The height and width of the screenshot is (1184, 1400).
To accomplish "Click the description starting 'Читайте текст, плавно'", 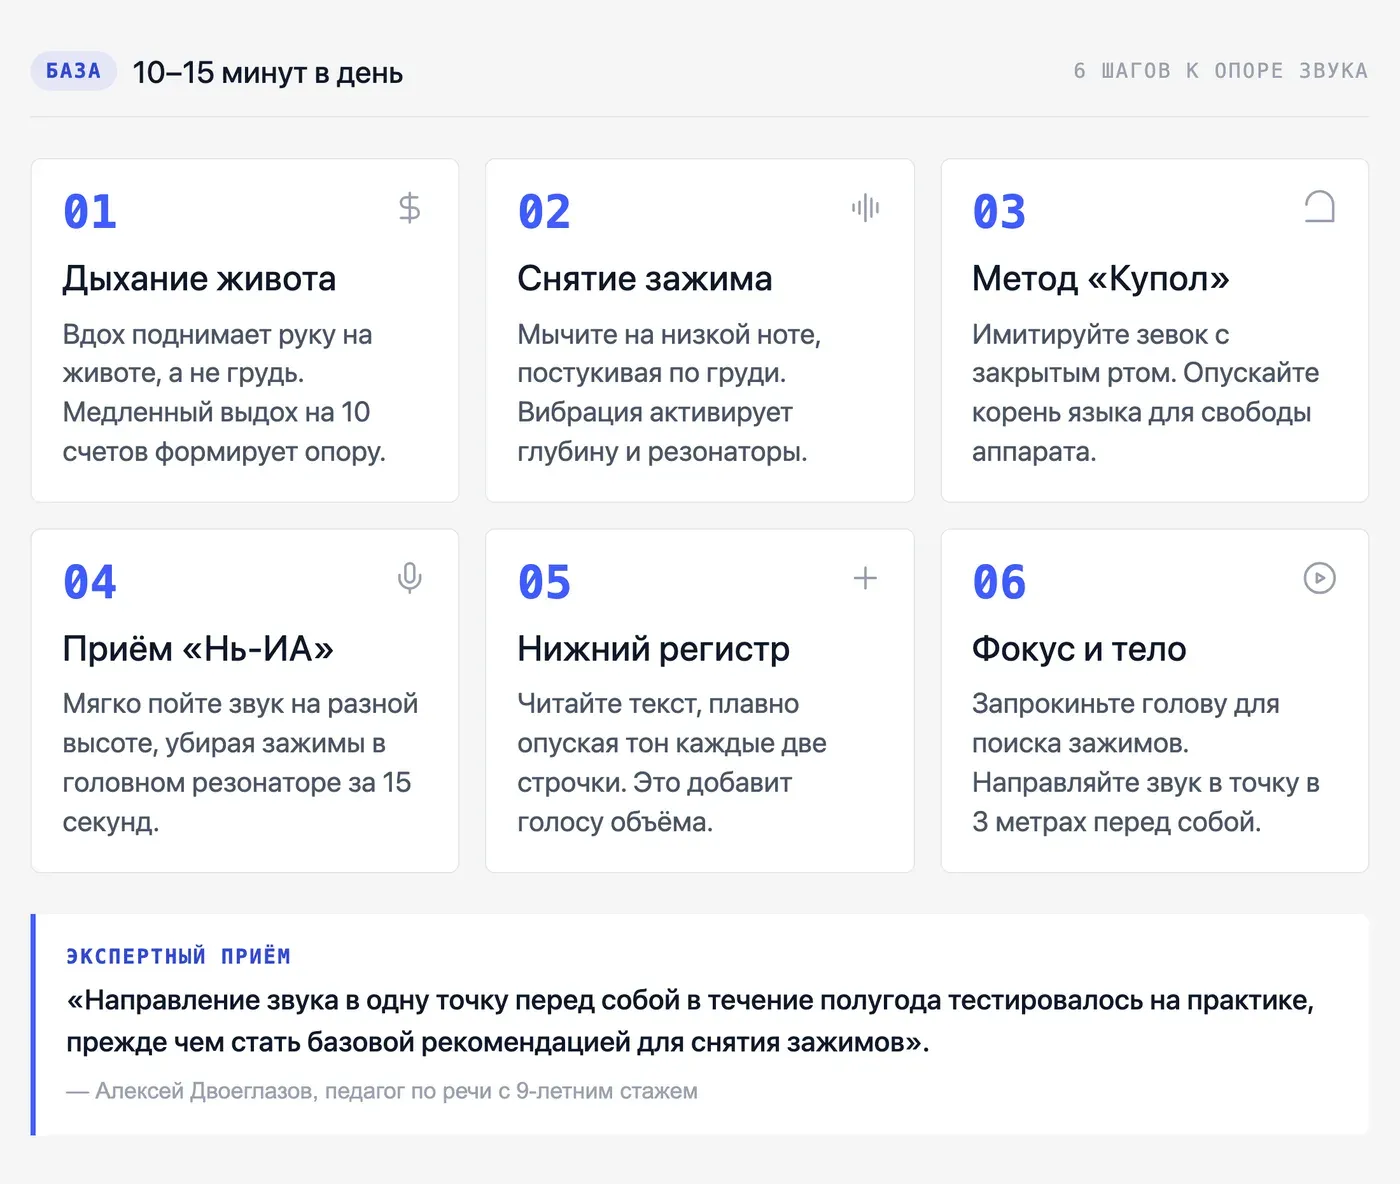I will coord(672,763).
